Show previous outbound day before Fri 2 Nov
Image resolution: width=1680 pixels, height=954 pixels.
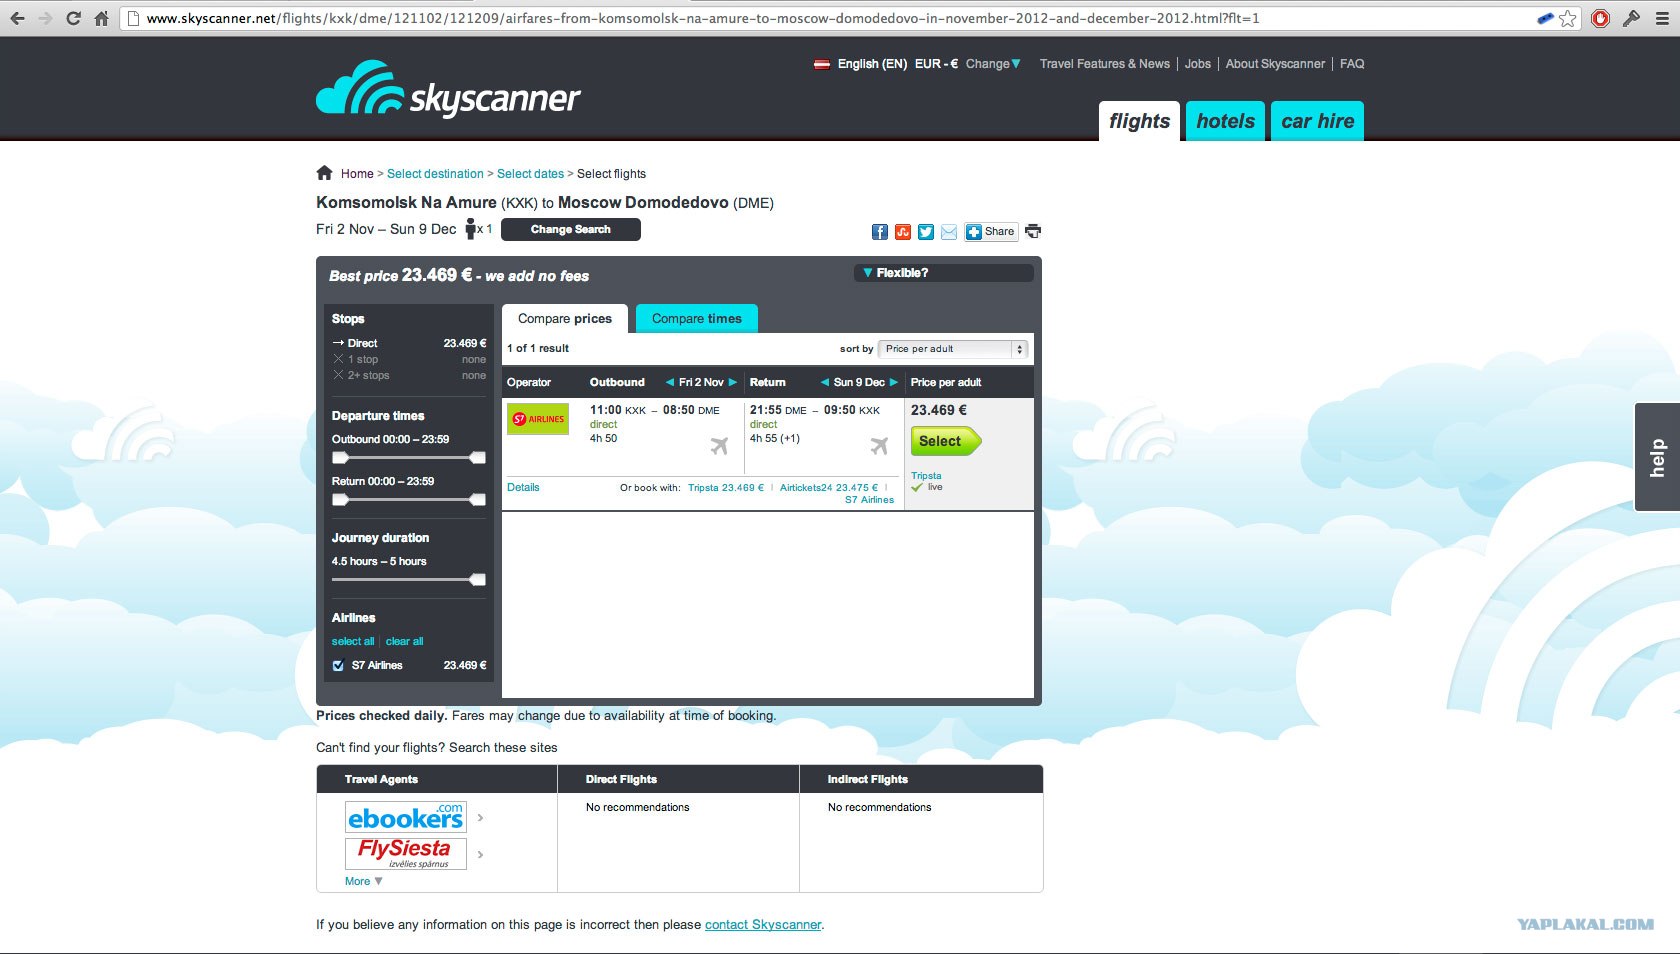[x=670, y=382]
